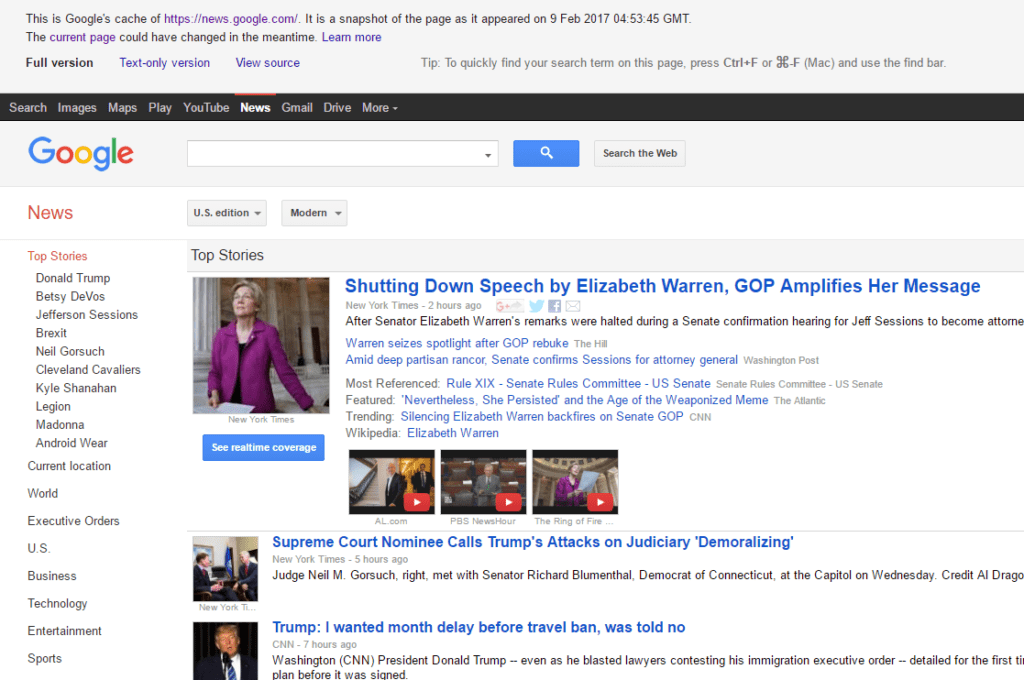Open the Trump story thumbnail image
This screenshot has width=1024, height=680.
(225, 651)
